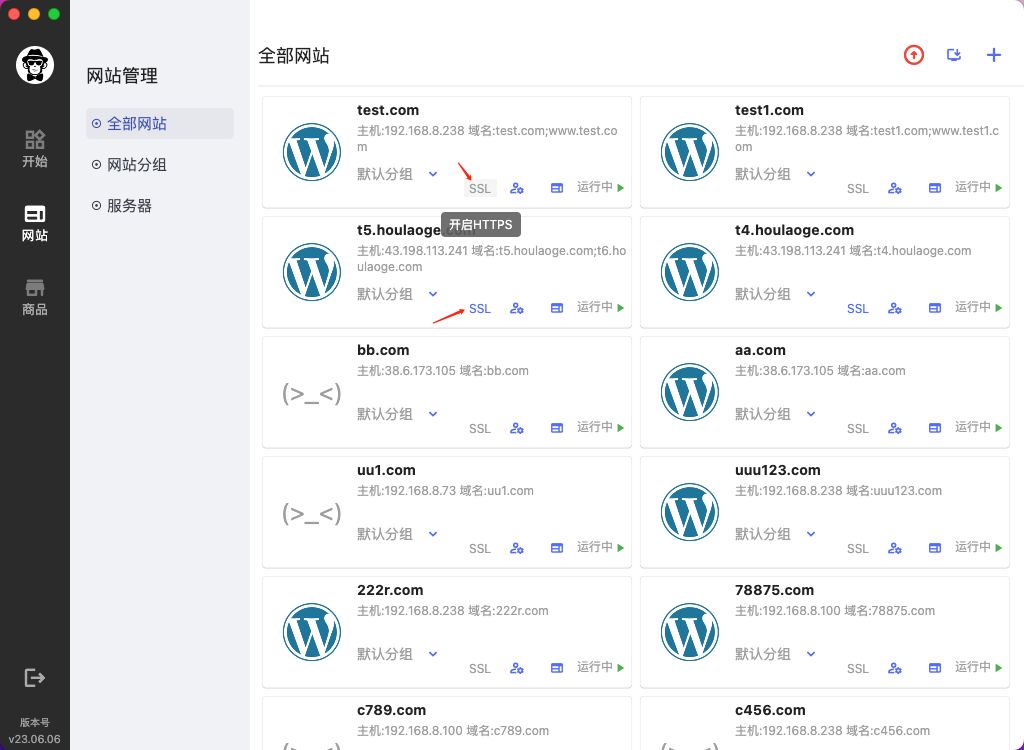Click the import site icon in header
The image size is (1024, 750).
(x=954, y=55)
